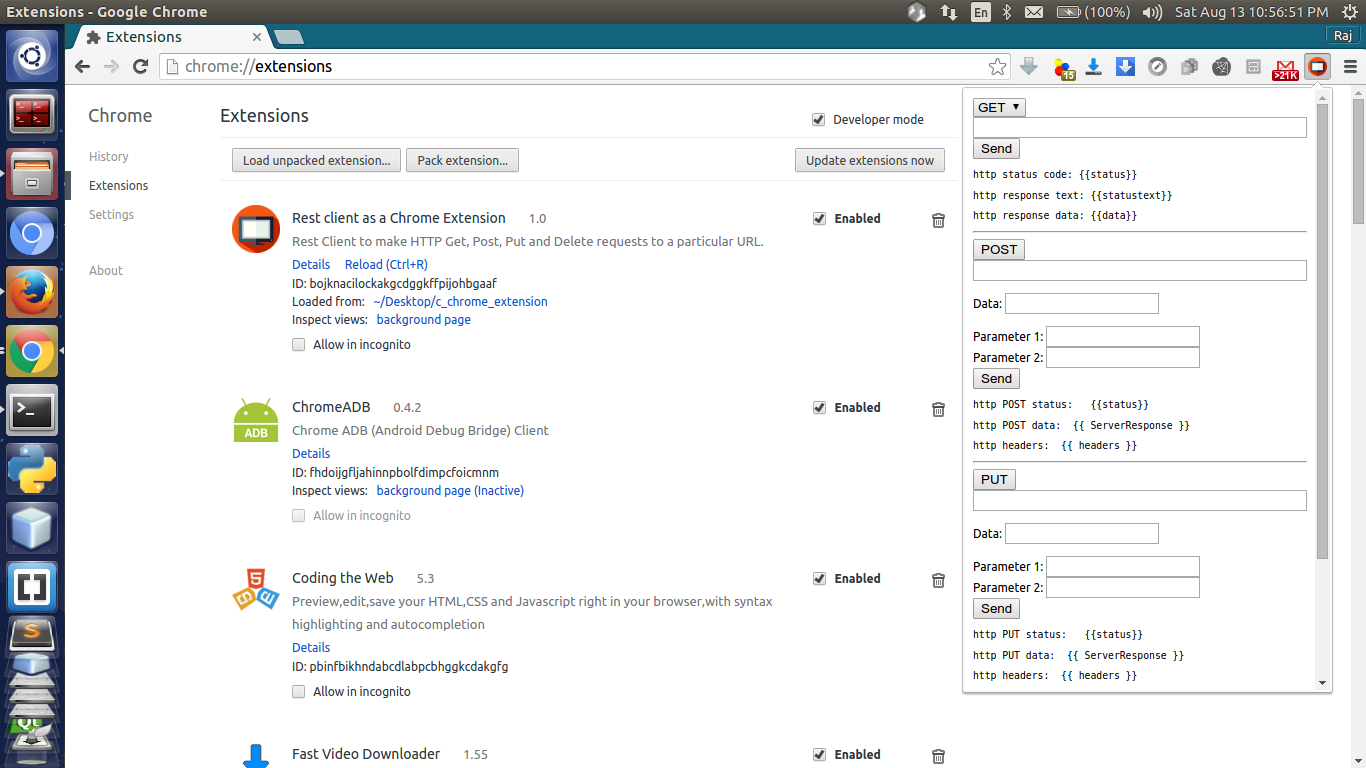Open History in the Chrome sidebar
The height and width of the screenshot is (768, 1366).
coord(109,157)
